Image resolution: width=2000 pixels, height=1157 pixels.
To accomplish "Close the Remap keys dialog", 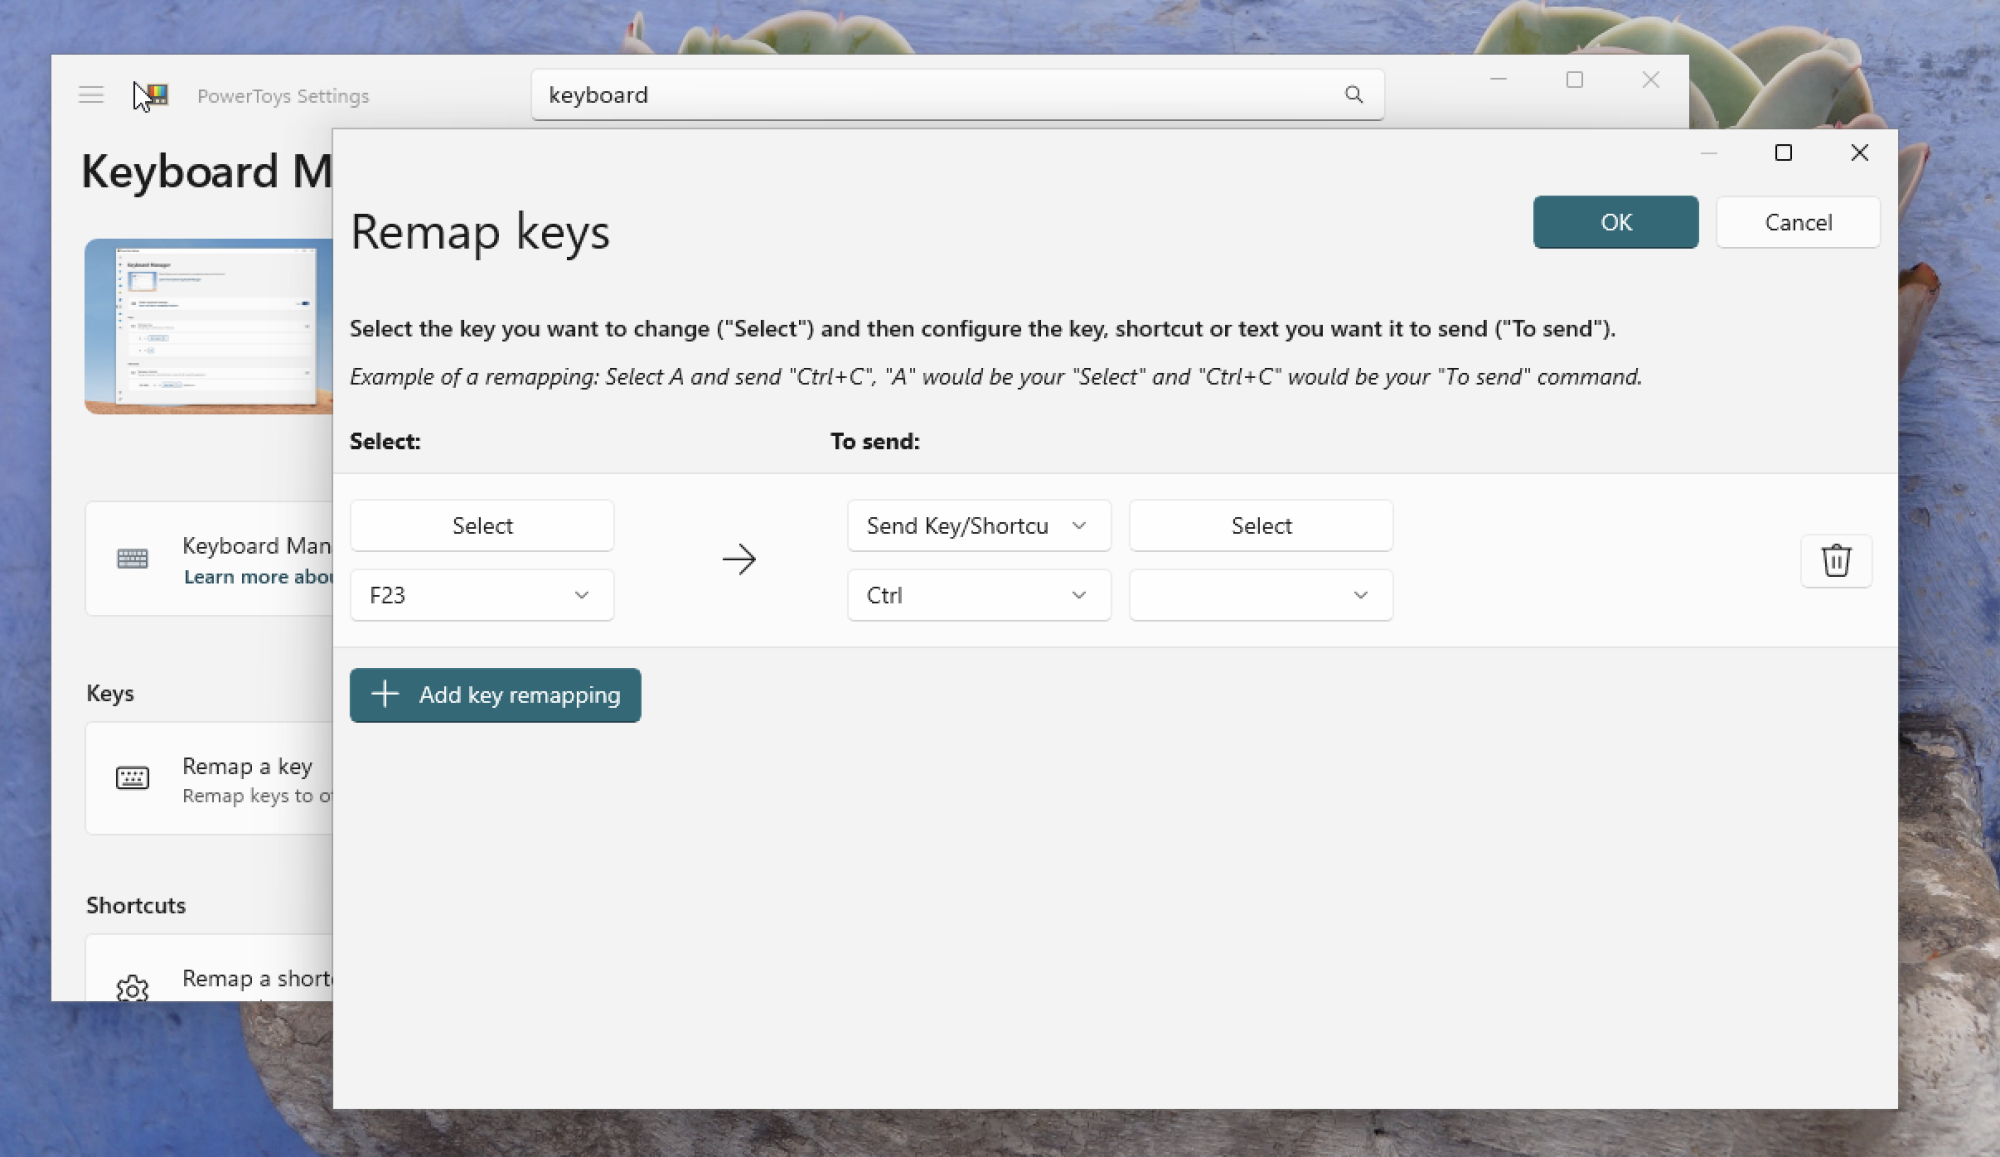I will coord(1859,152).
